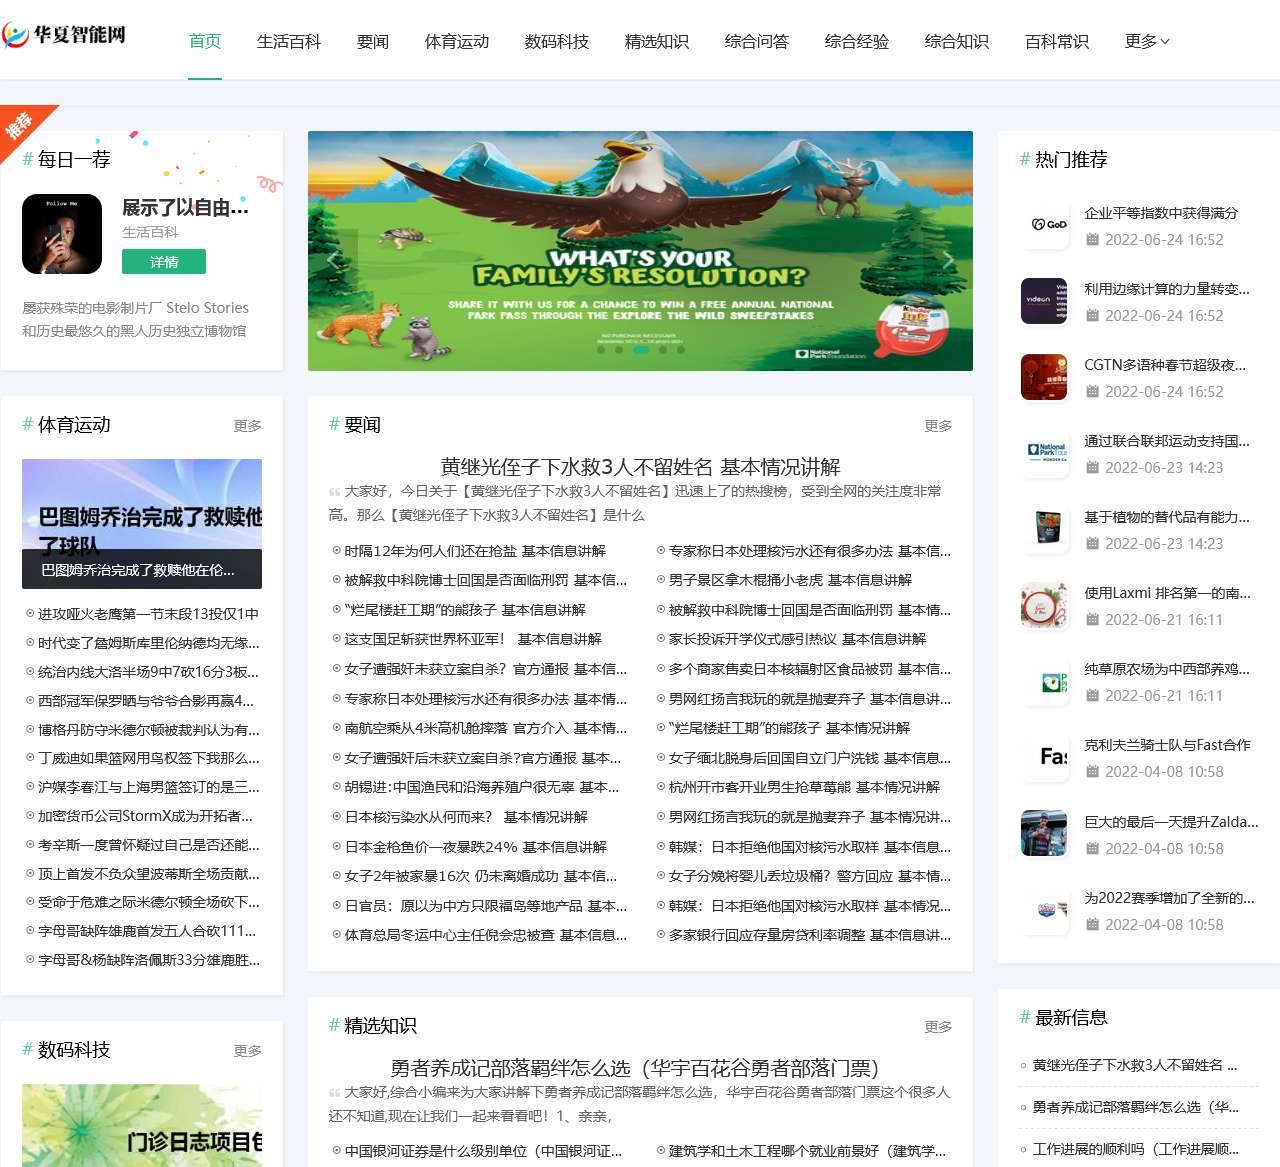Viewport: 1280px width, 1167px height.
Task: Click calendar icon beside 2022-06-24 16:52 under 企业平等指数
Action: point(1092,240)
